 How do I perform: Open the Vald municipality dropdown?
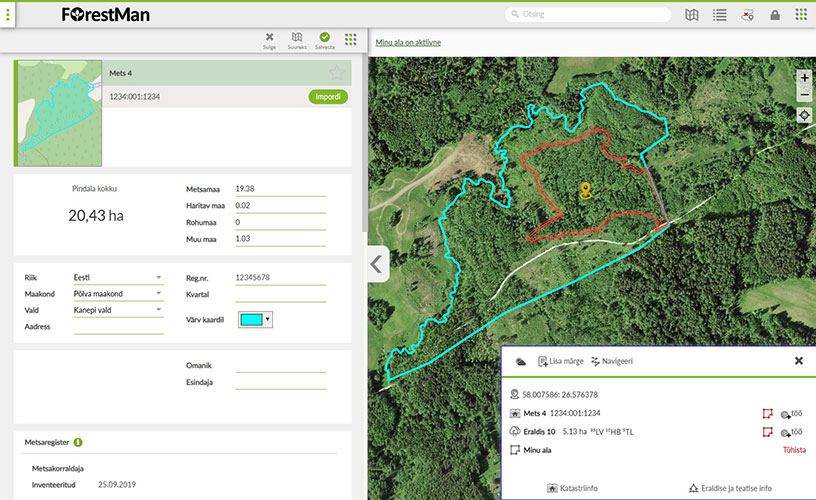[158, 310]
